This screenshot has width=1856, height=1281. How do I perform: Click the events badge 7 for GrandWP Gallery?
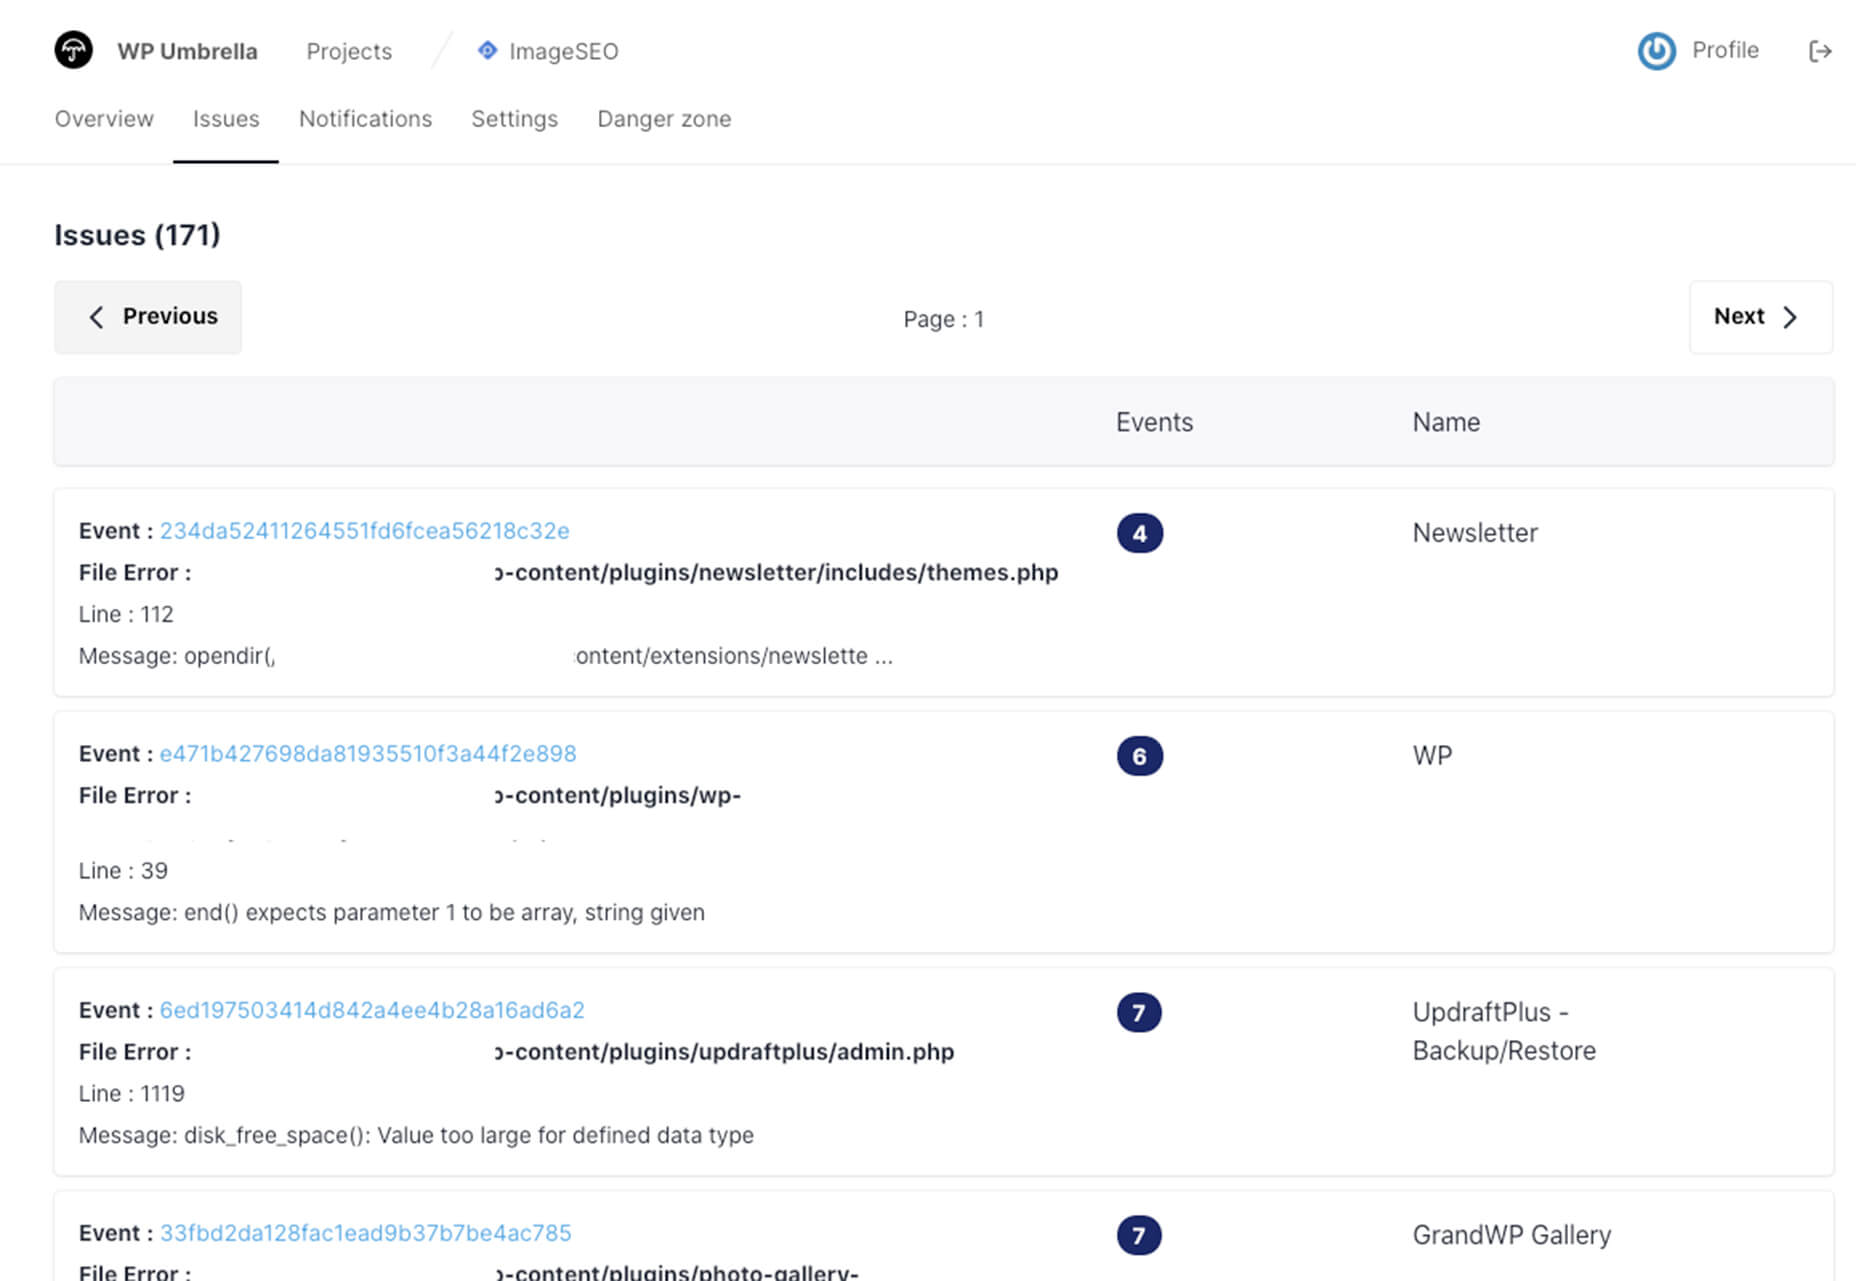tap(1139, 1236)
